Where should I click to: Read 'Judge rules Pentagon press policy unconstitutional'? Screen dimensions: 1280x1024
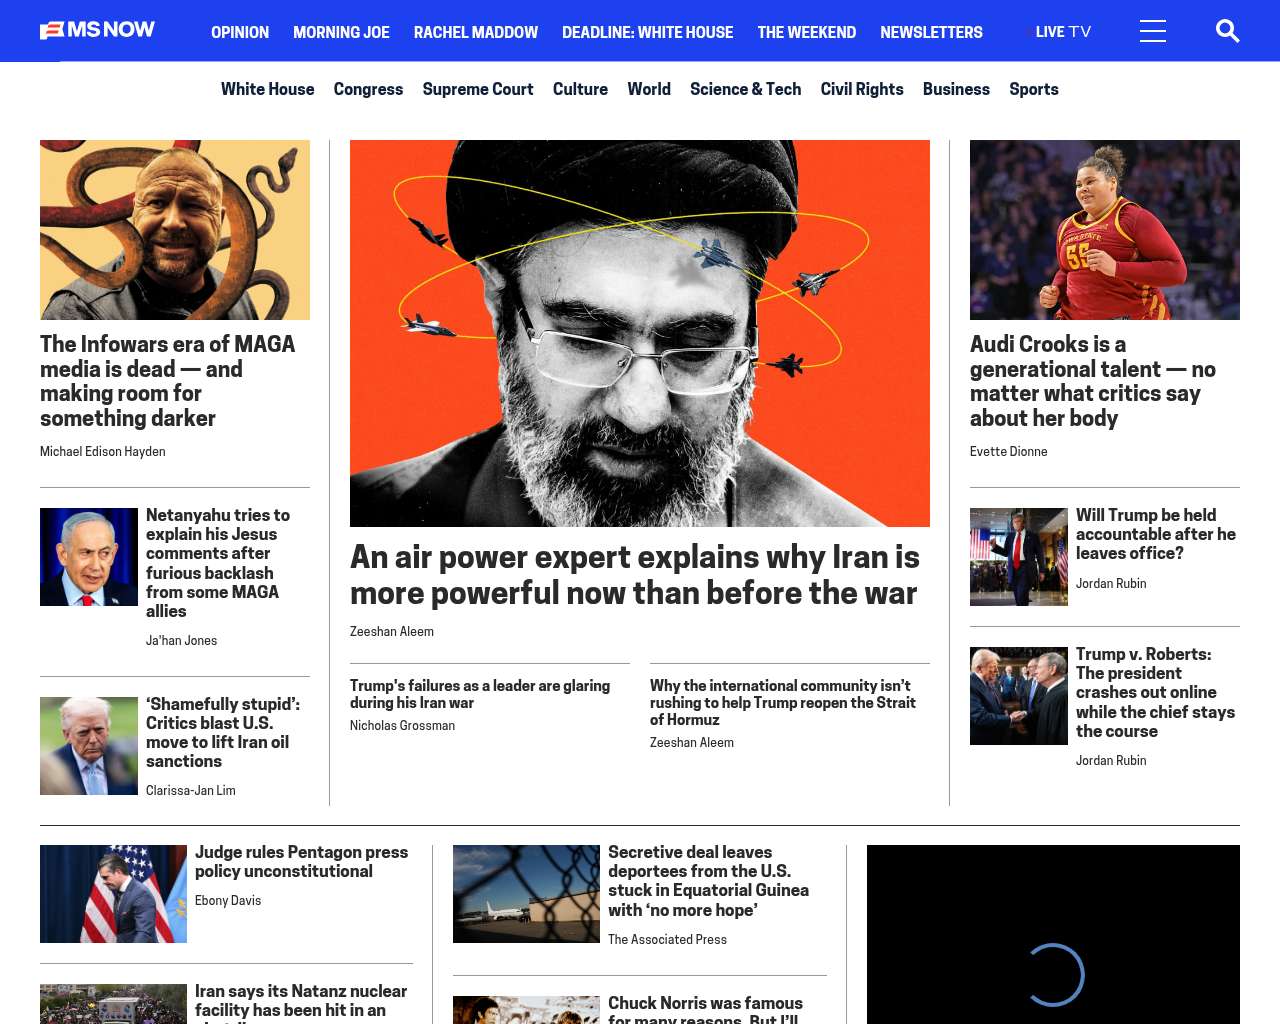(x=301, y=862)
